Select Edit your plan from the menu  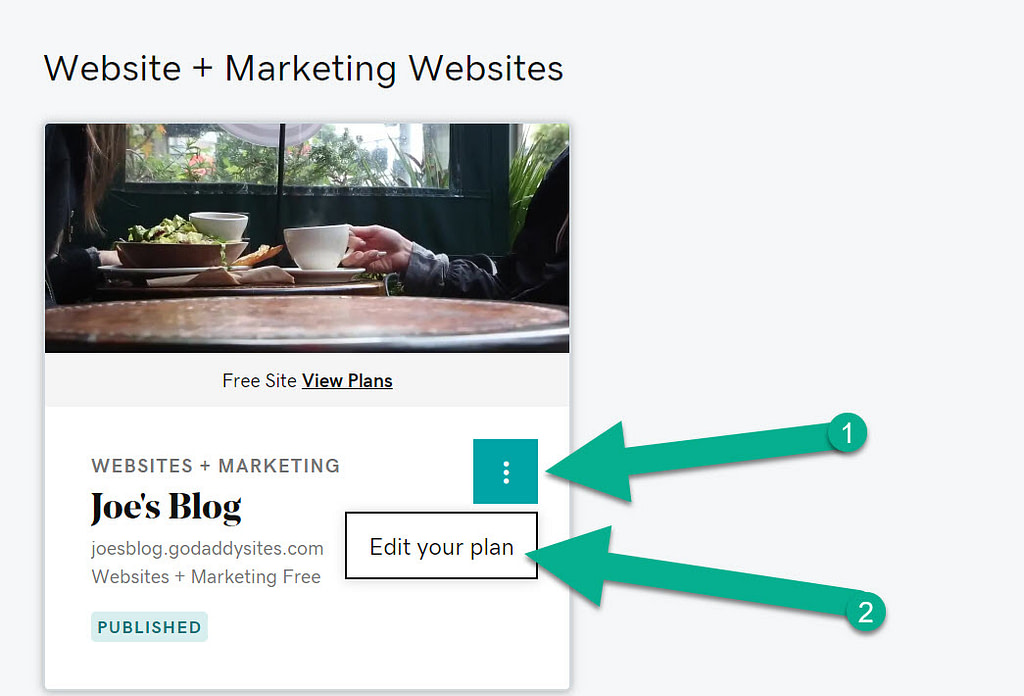point(441,546)
